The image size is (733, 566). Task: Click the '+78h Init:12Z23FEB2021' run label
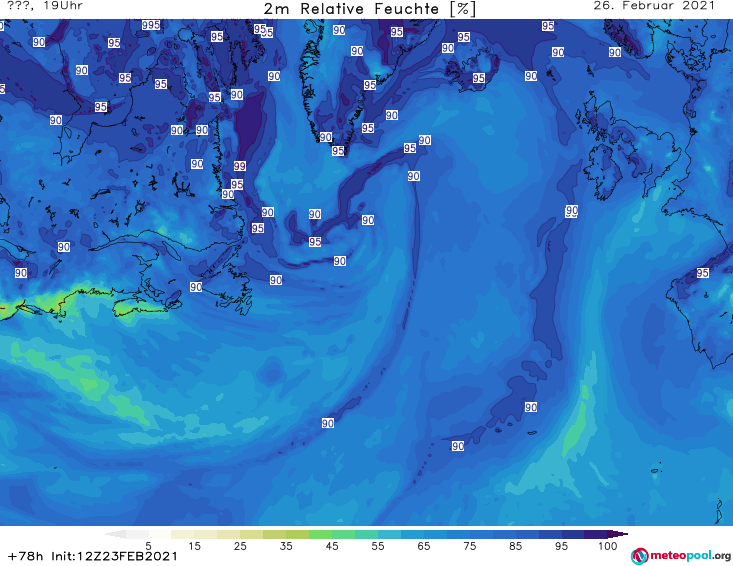(93, 556)
